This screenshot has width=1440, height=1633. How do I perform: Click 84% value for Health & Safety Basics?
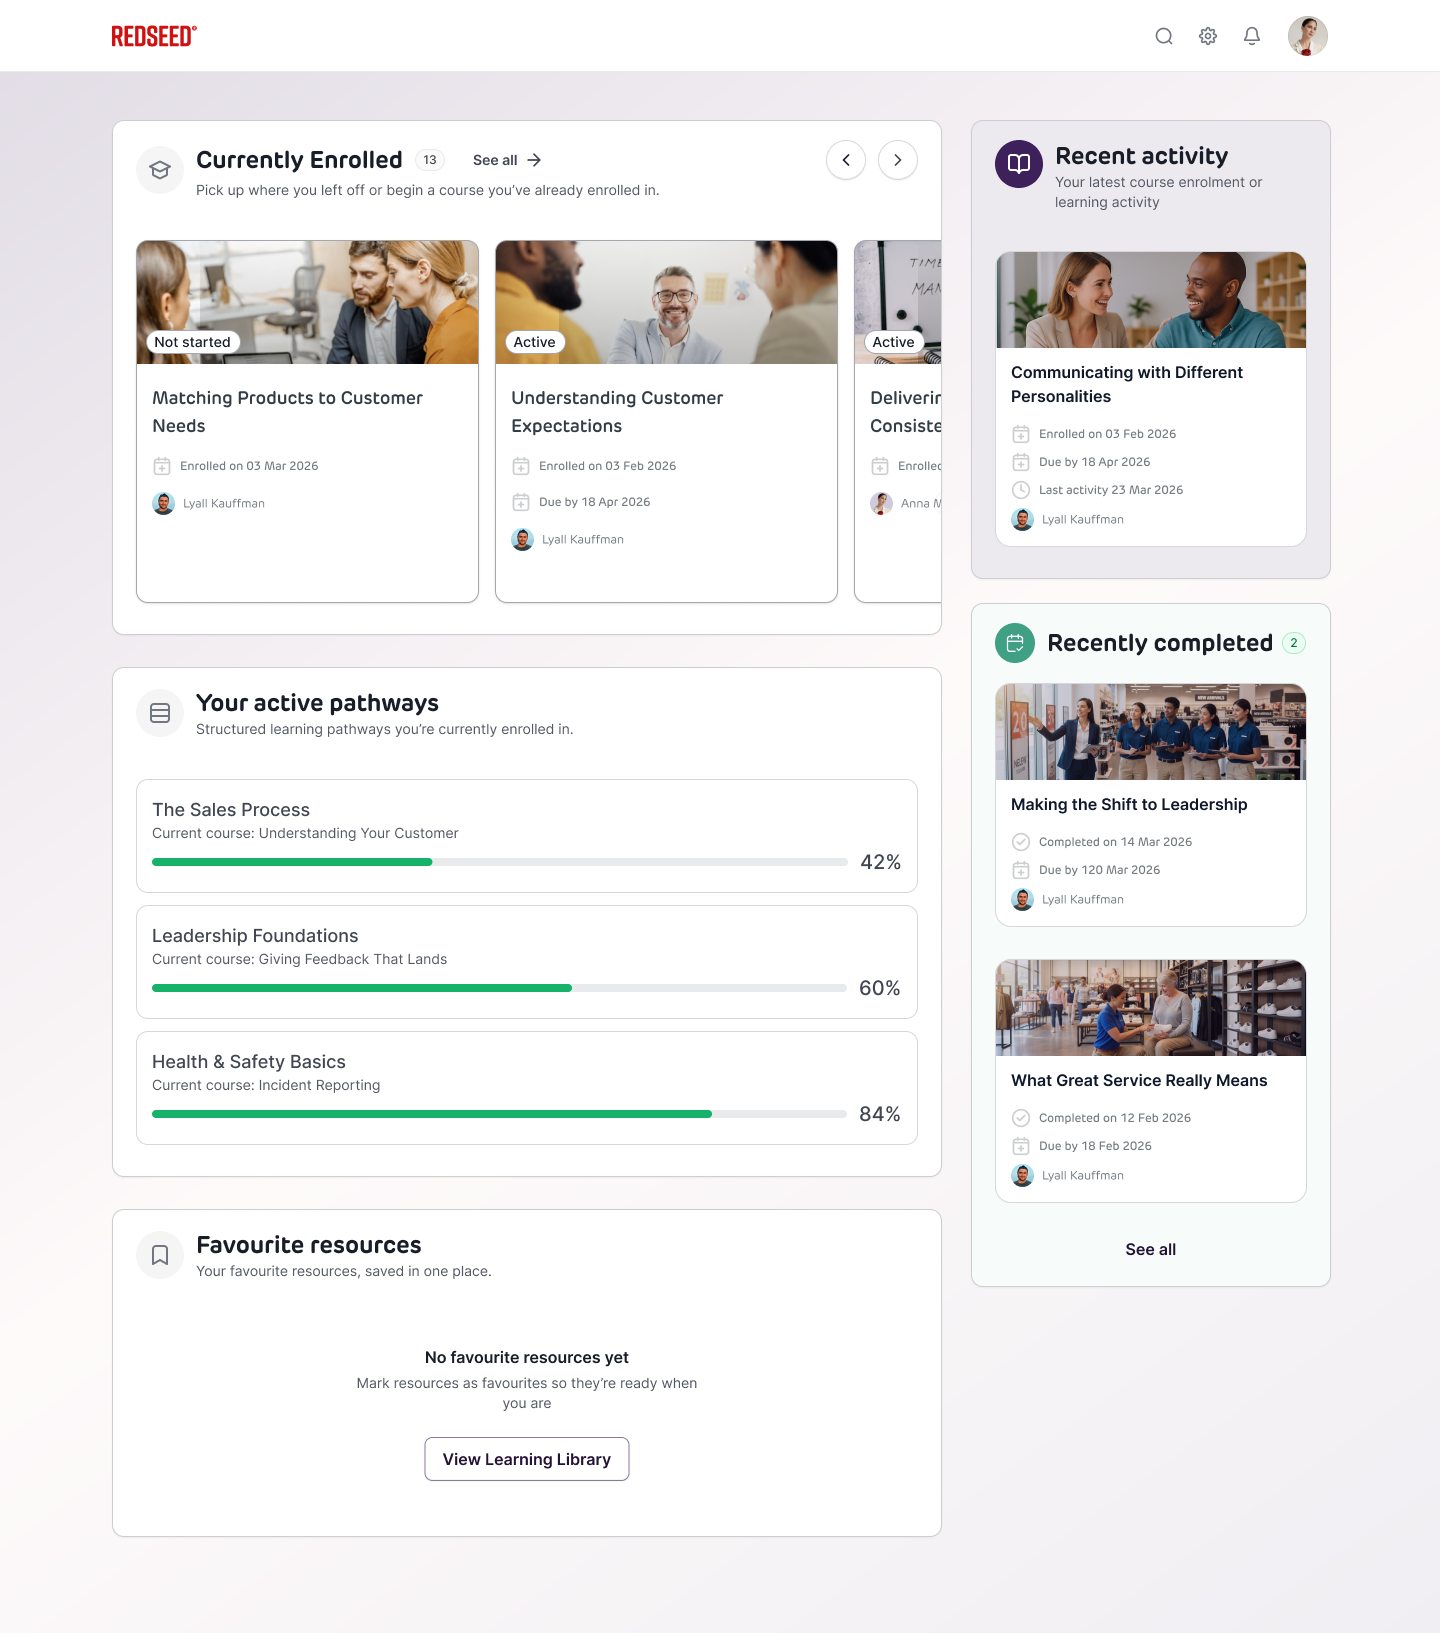(880, 1114)
